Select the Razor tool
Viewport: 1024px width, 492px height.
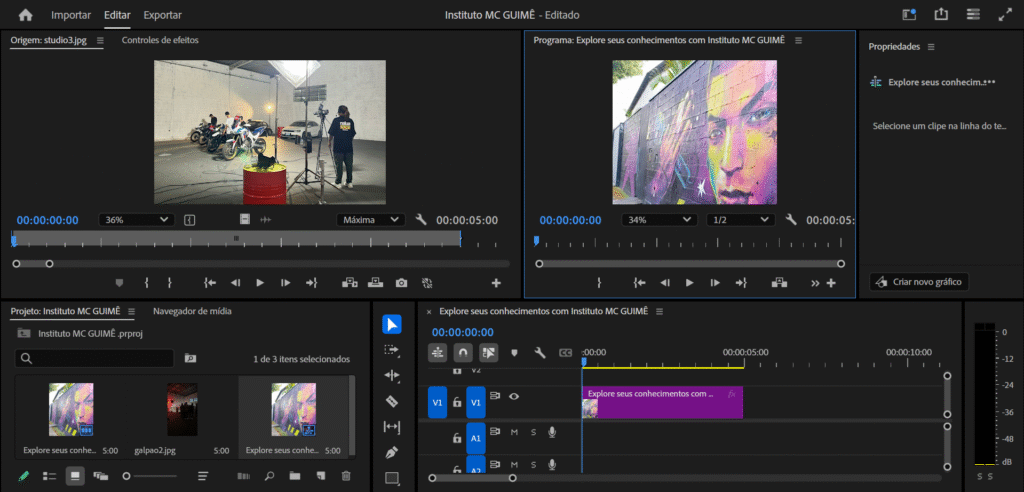(392, 401)
